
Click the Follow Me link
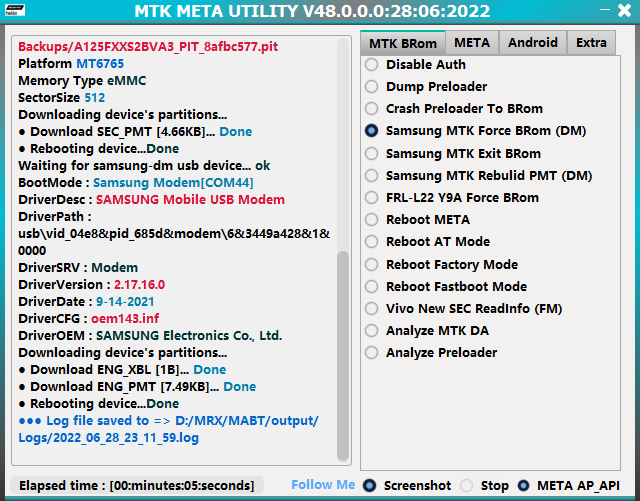(323, 485)
